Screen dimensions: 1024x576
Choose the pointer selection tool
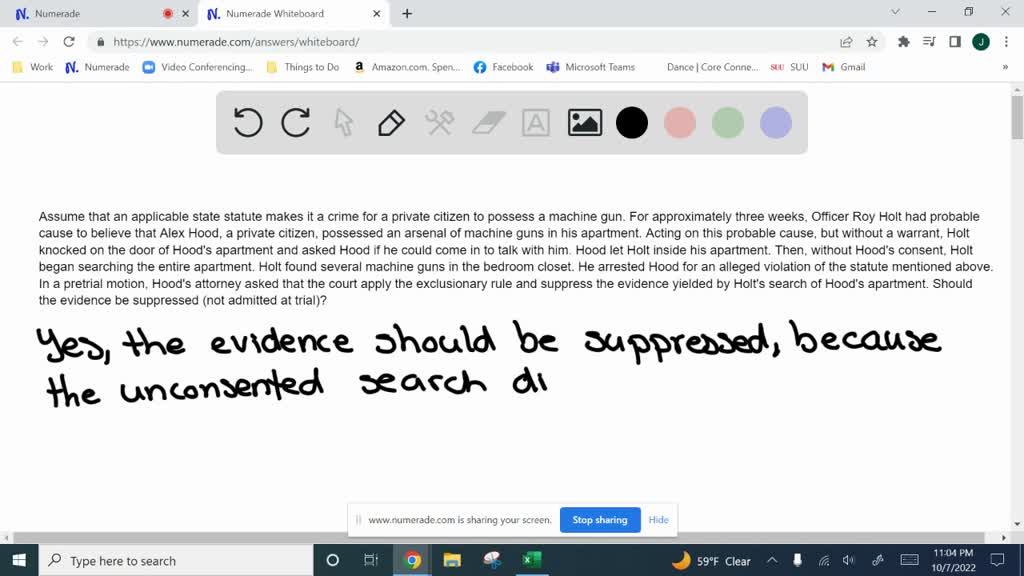pos(343,122)
